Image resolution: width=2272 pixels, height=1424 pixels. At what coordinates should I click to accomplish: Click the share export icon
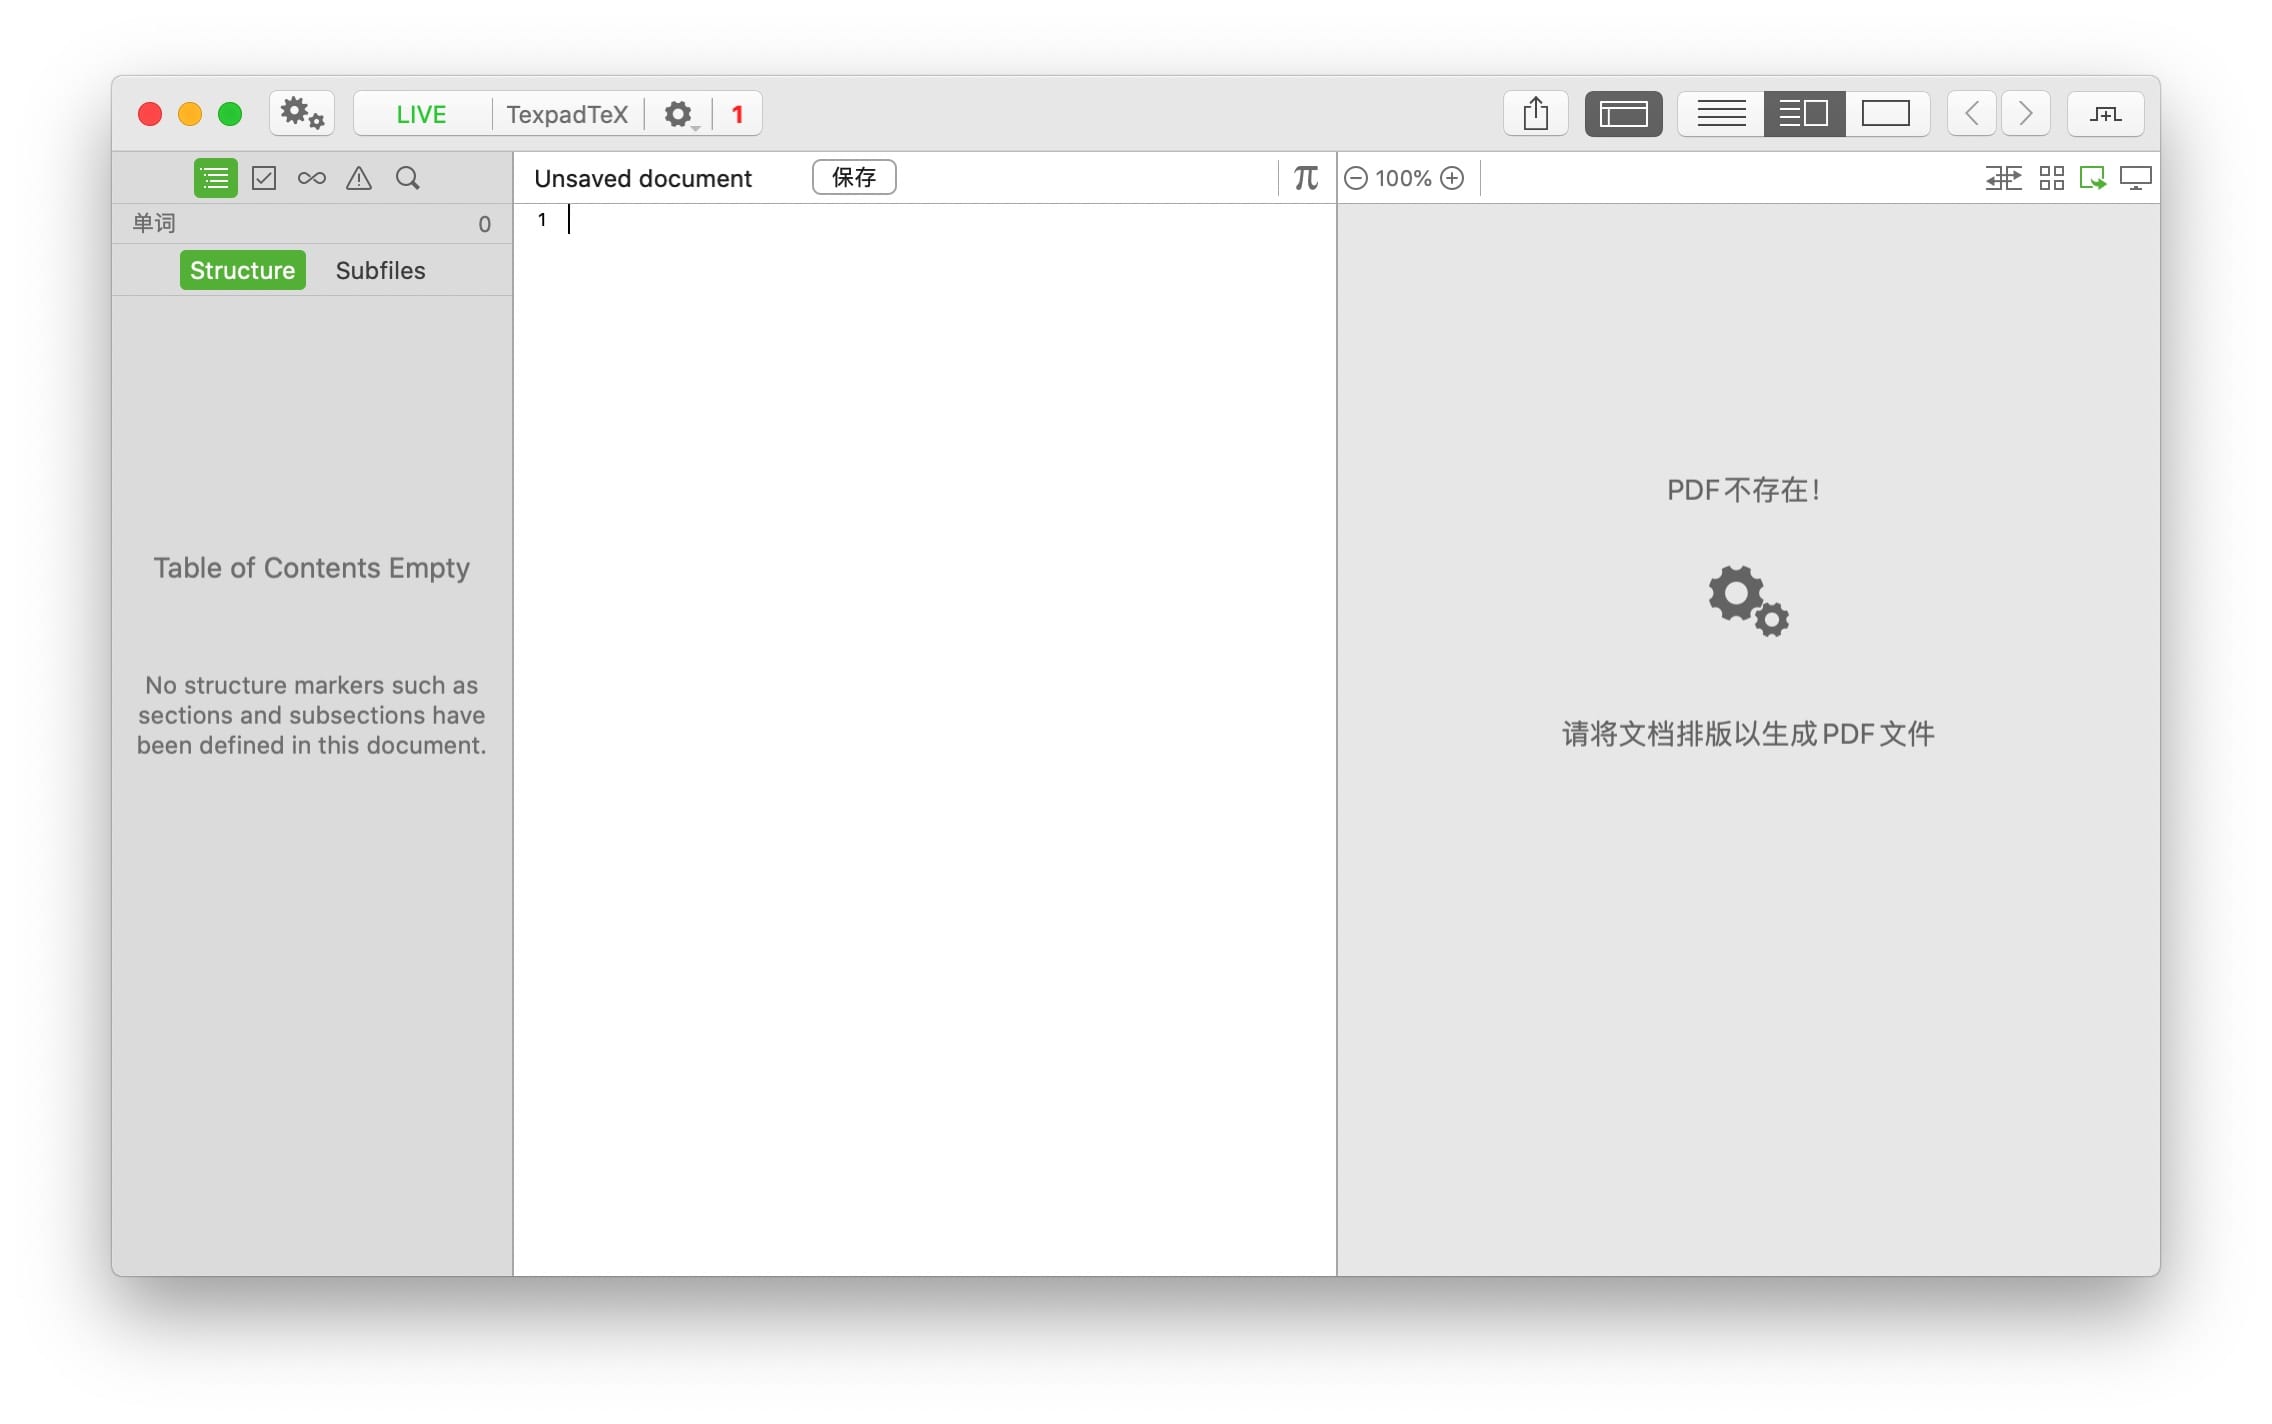coord(1535,114)
